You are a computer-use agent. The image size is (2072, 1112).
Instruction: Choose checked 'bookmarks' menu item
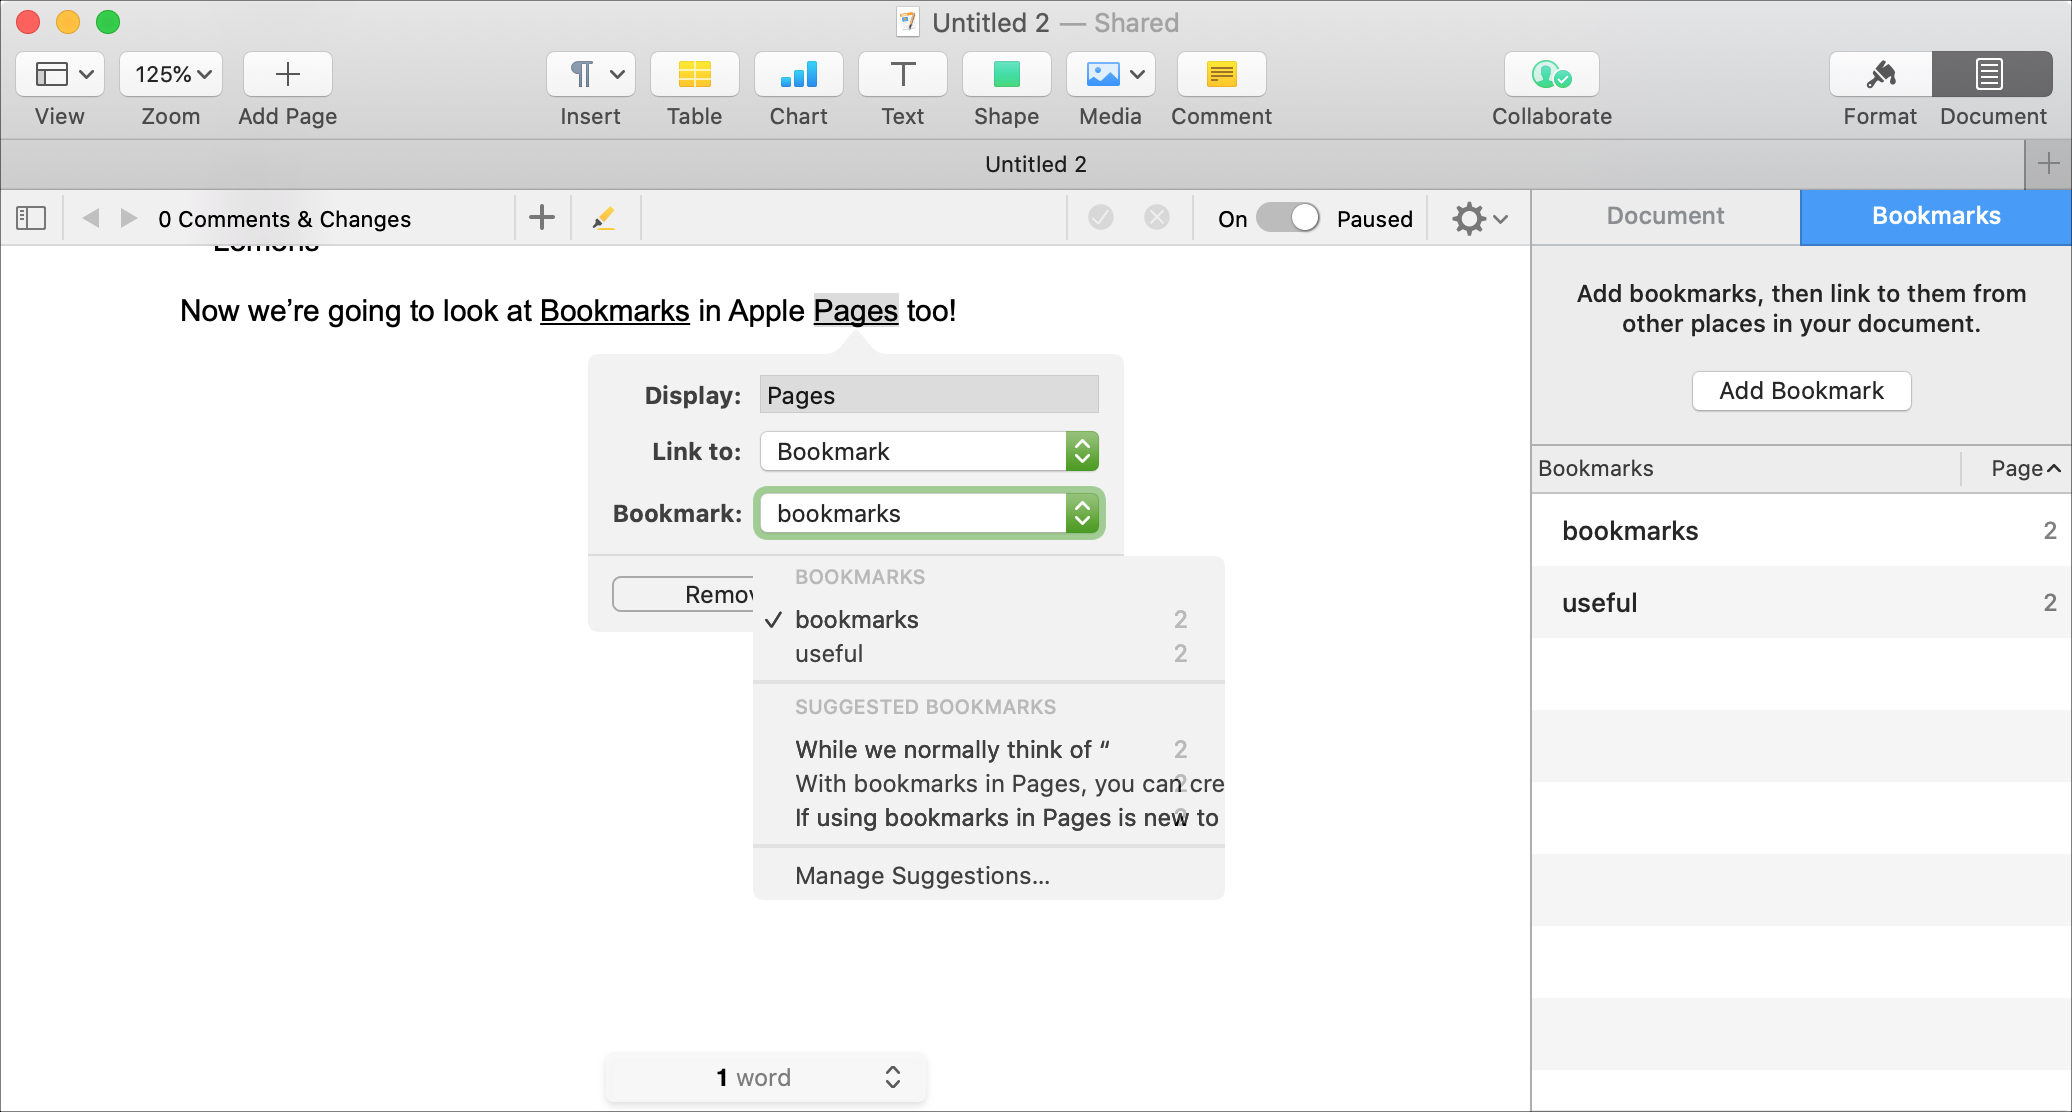pyautogui.click(x=988, y=620)
